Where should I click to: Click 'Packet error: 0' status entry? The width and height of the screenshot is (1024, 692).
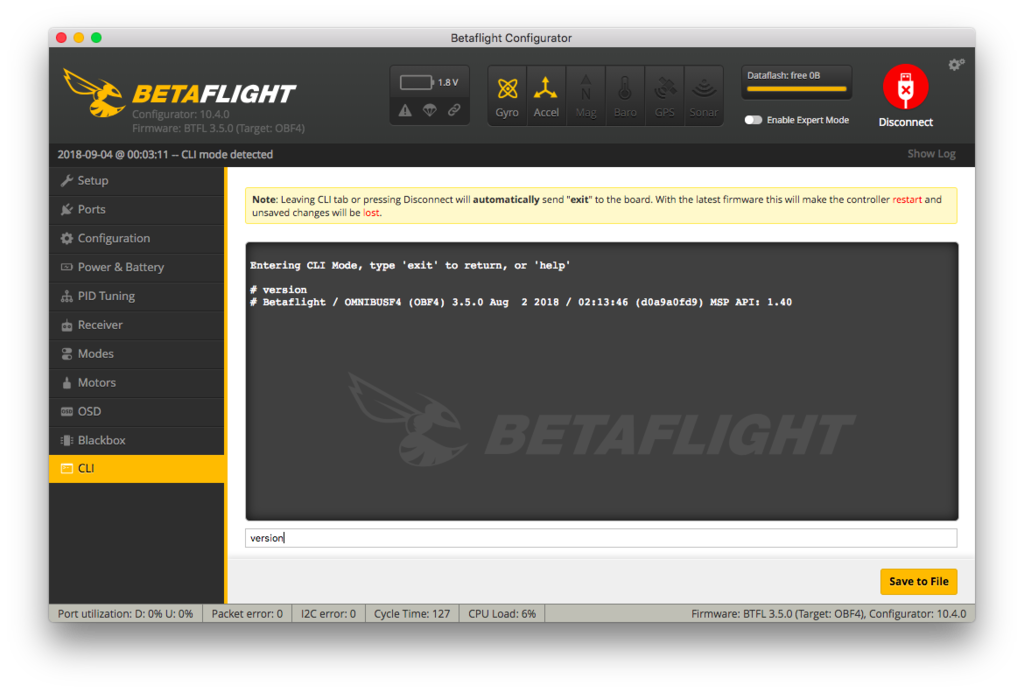[247, 614]
